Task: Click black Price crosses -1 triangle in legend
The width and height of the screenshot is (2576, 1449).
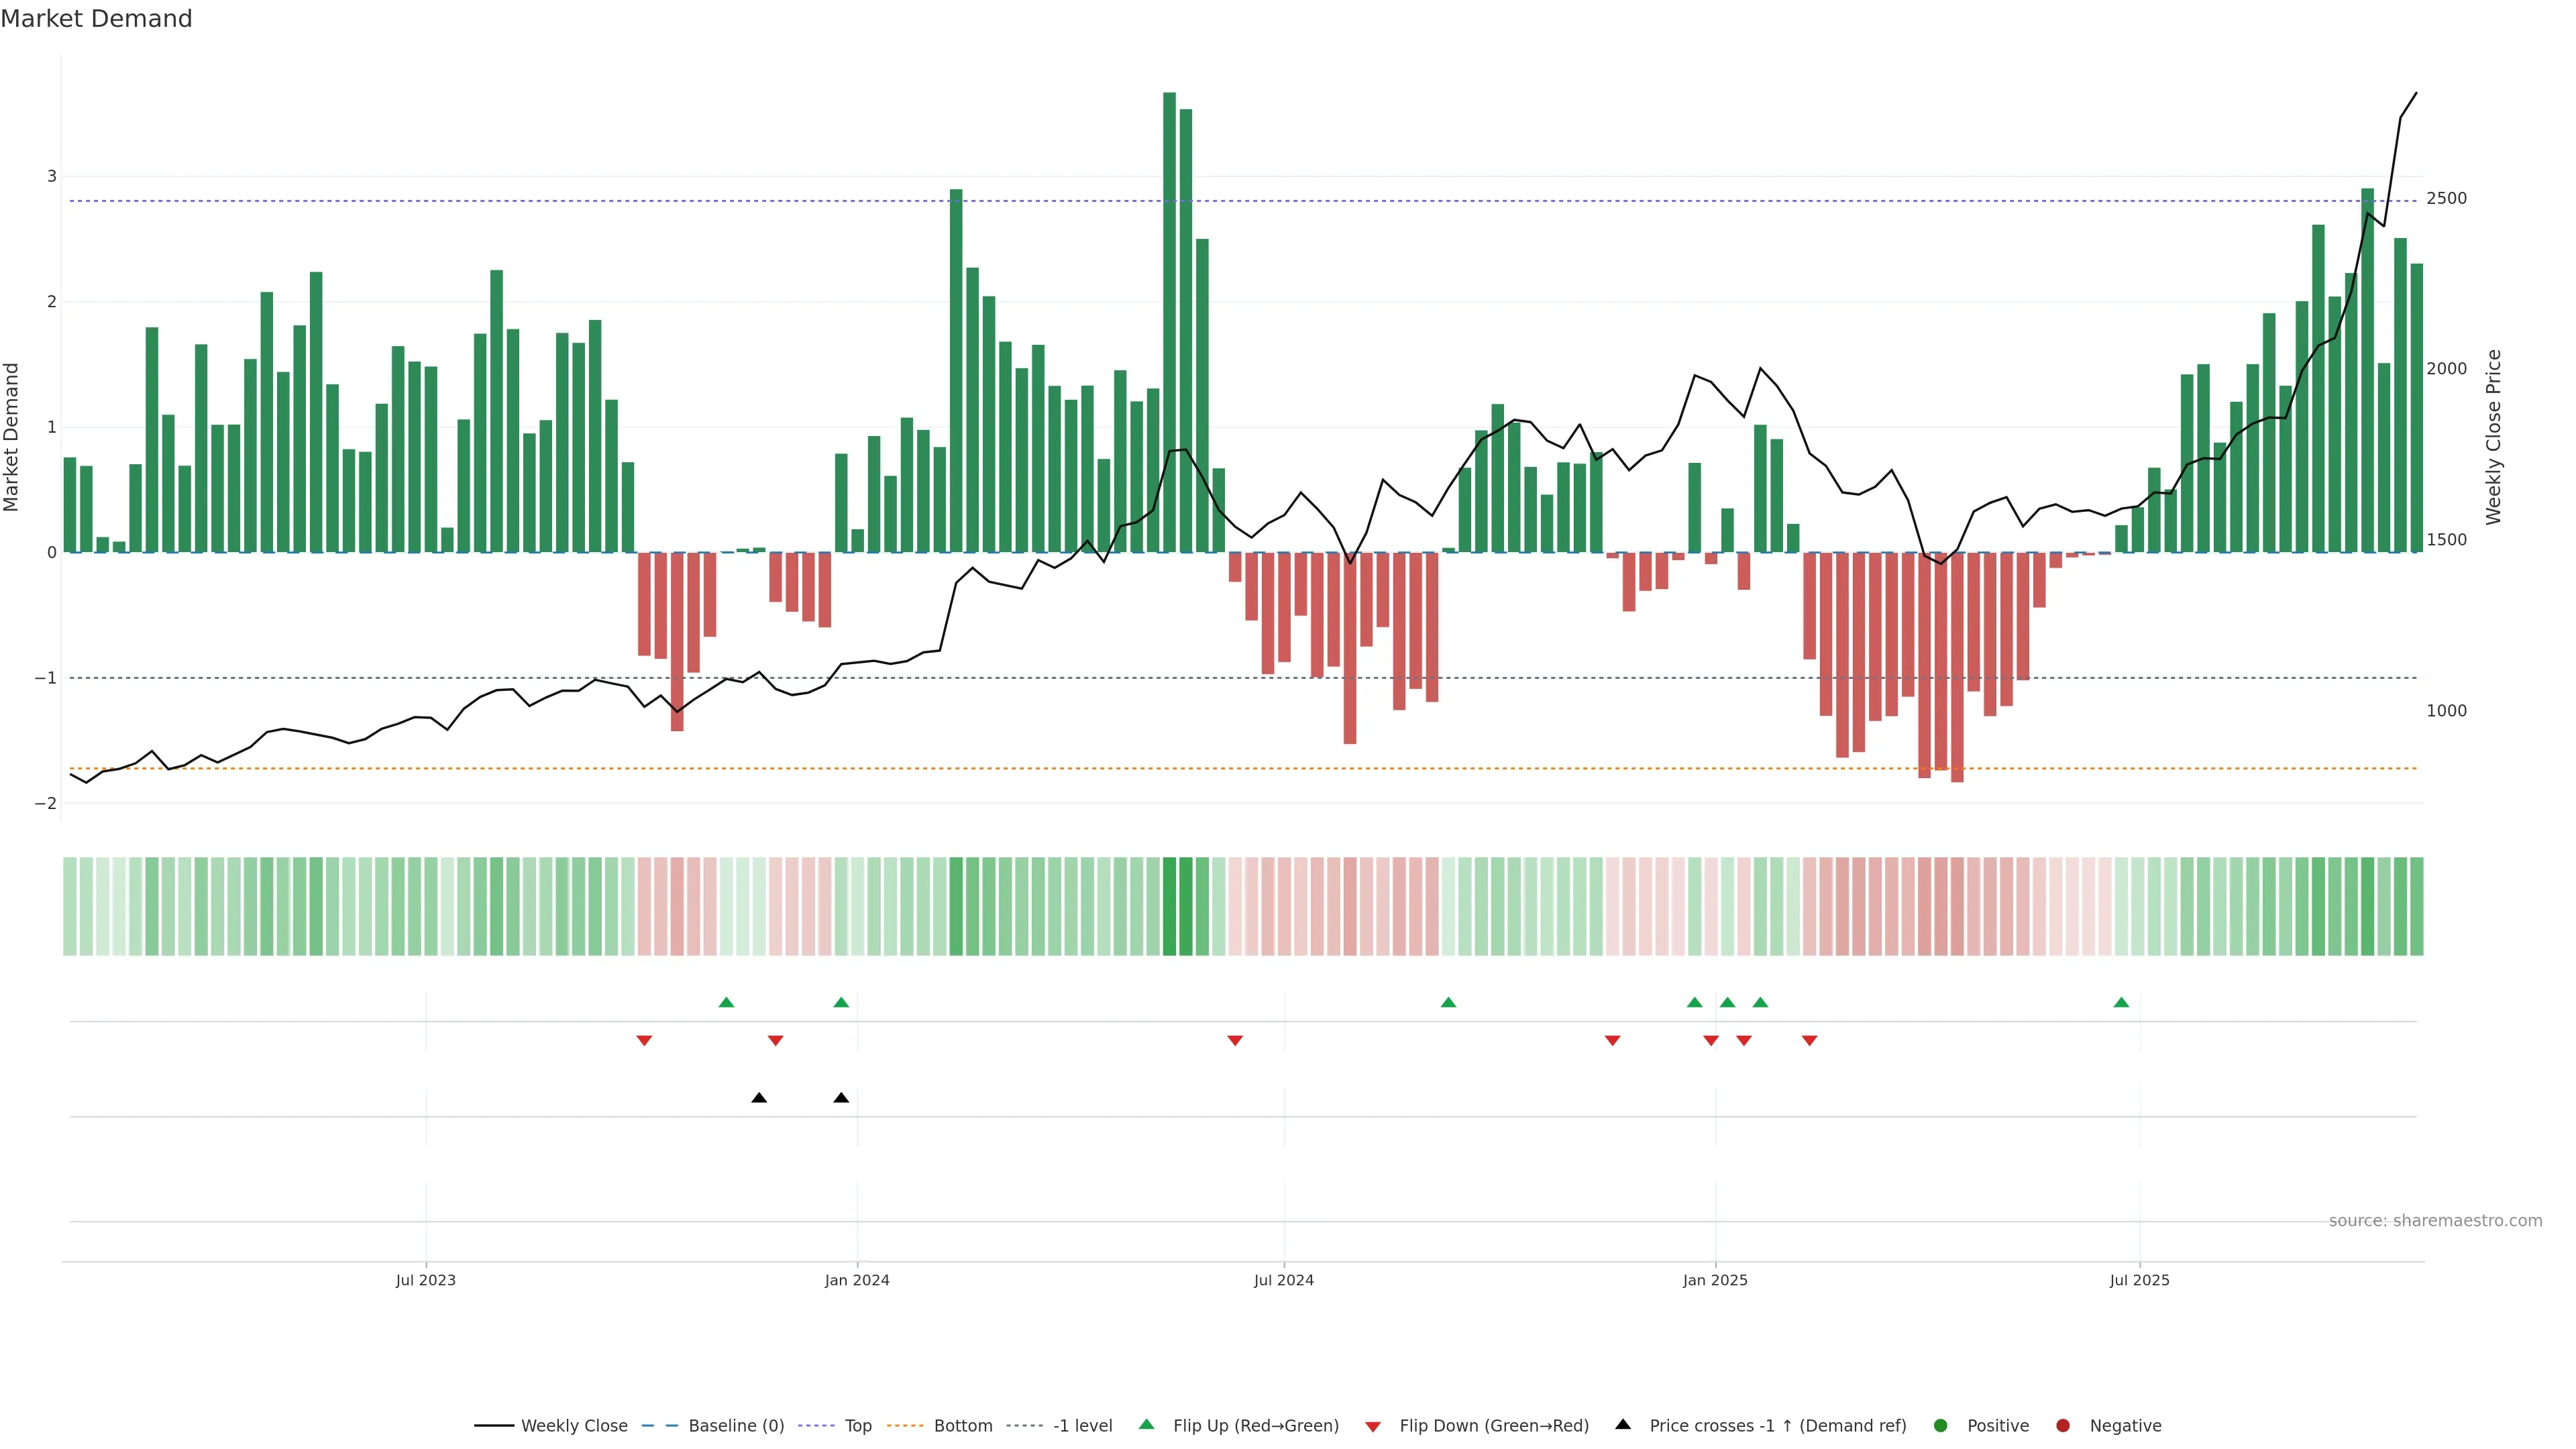Action: [1623, 1425]
